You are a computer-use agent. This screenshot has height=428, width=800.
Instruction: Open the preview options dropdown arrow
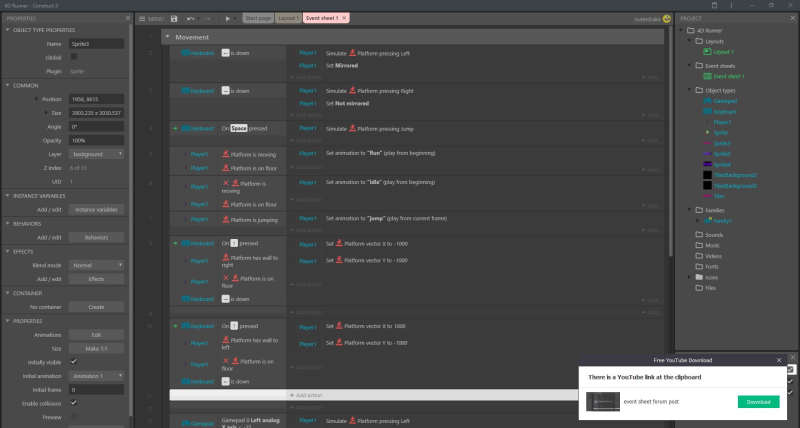coord(235,19)
